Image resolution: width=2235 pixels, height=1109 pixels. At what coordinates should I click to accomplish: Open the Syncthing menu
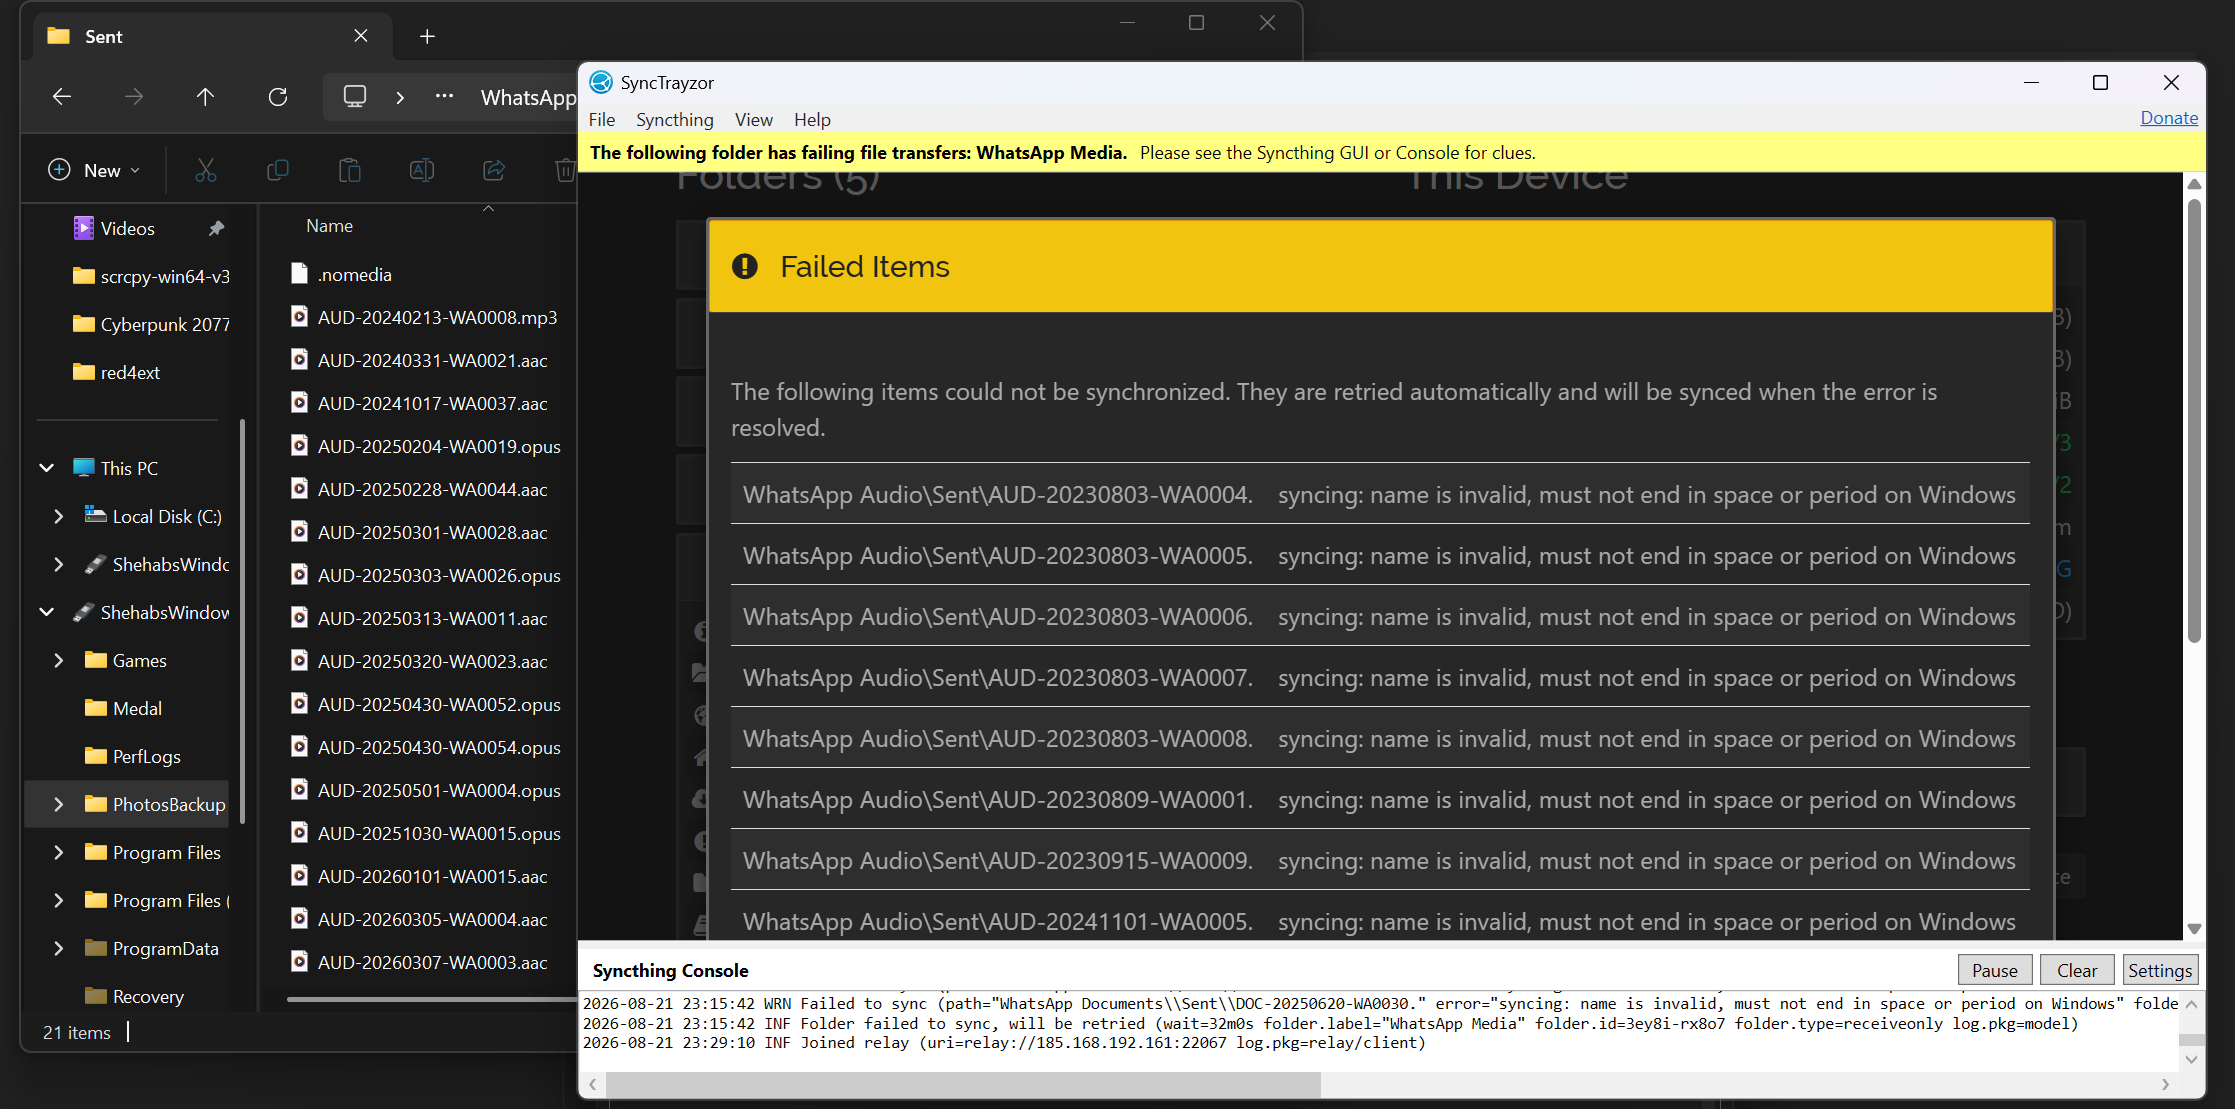(x=675, y=119)
